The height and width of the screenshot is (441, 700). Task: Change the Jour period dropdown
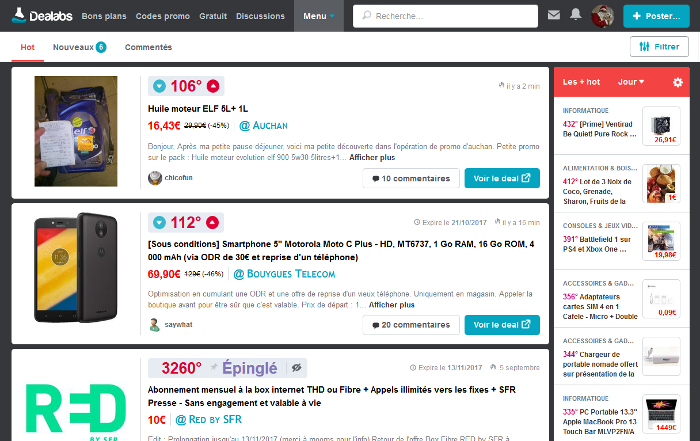pyautogui.click(x=631, y=82)
